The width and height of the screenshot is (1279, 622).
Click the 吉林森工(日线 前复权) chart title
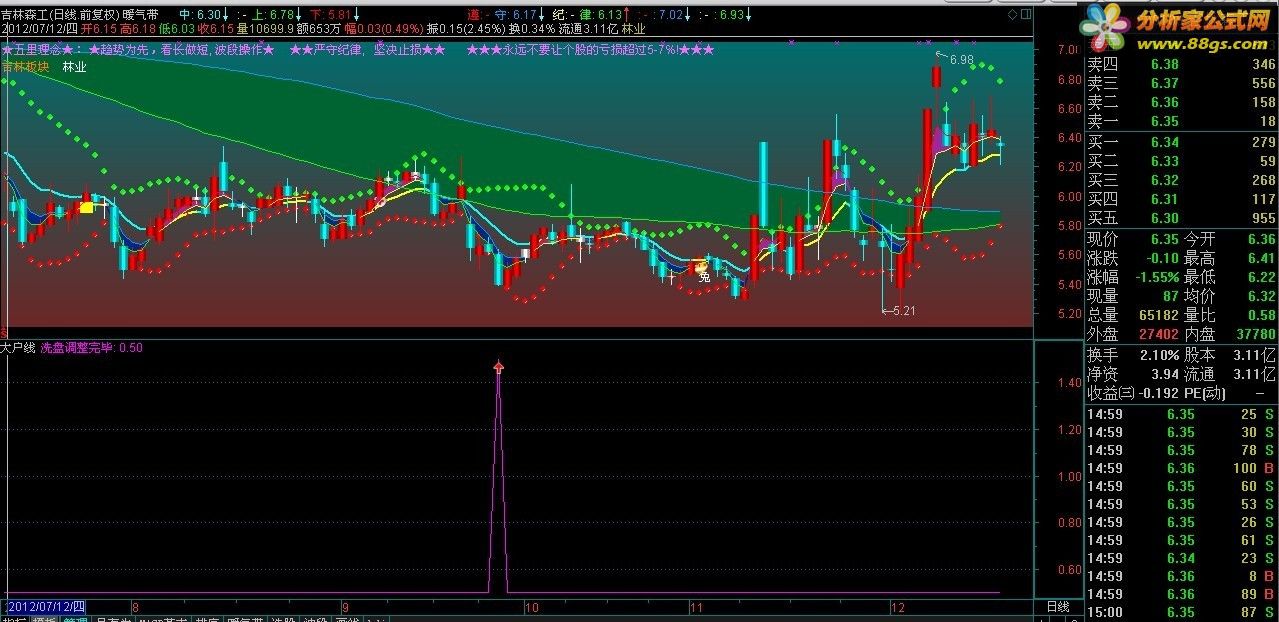(x=60, y=15)
